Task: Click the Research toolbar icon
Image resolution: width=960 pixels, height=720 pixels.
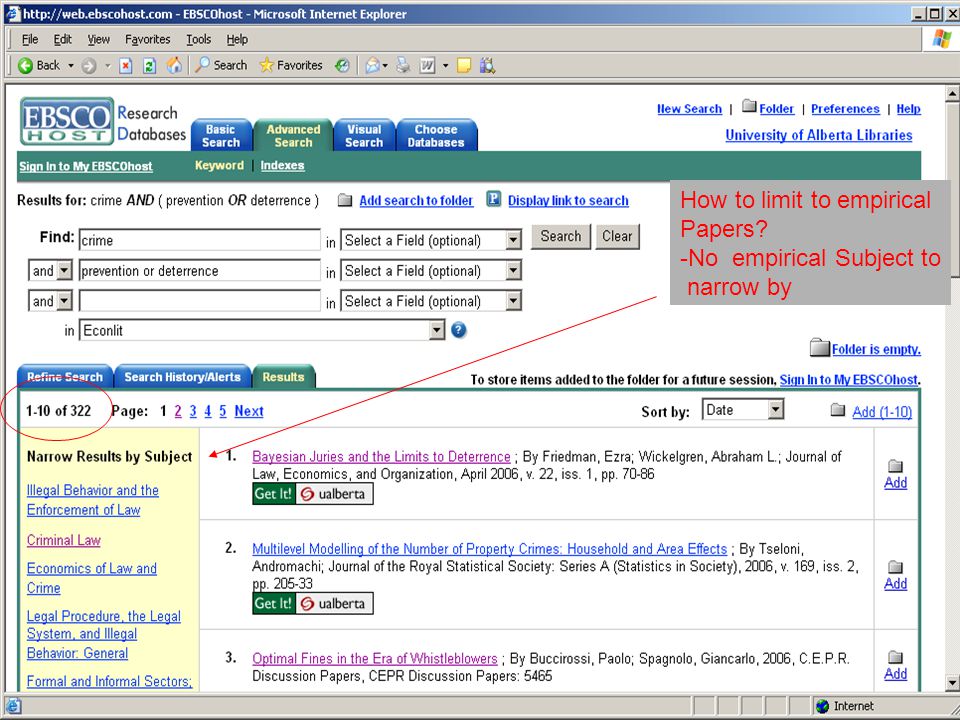Action: tap(487, 66)
